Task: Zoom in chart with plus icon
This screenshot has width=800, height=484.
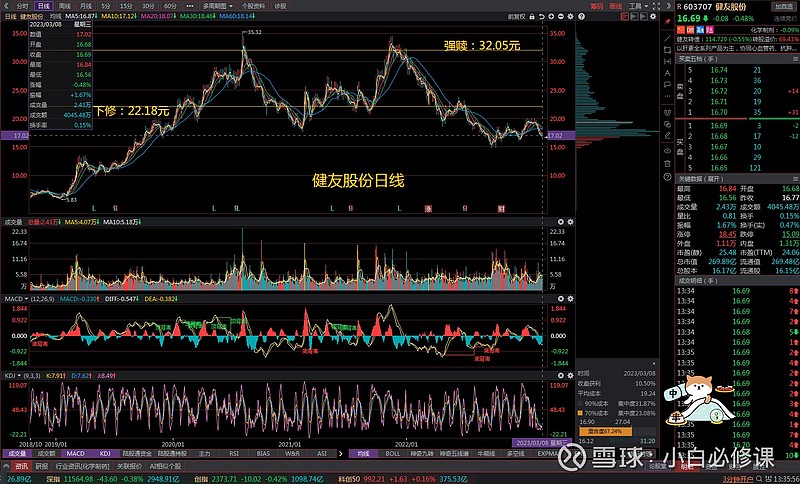Action: tap(551, 17)
